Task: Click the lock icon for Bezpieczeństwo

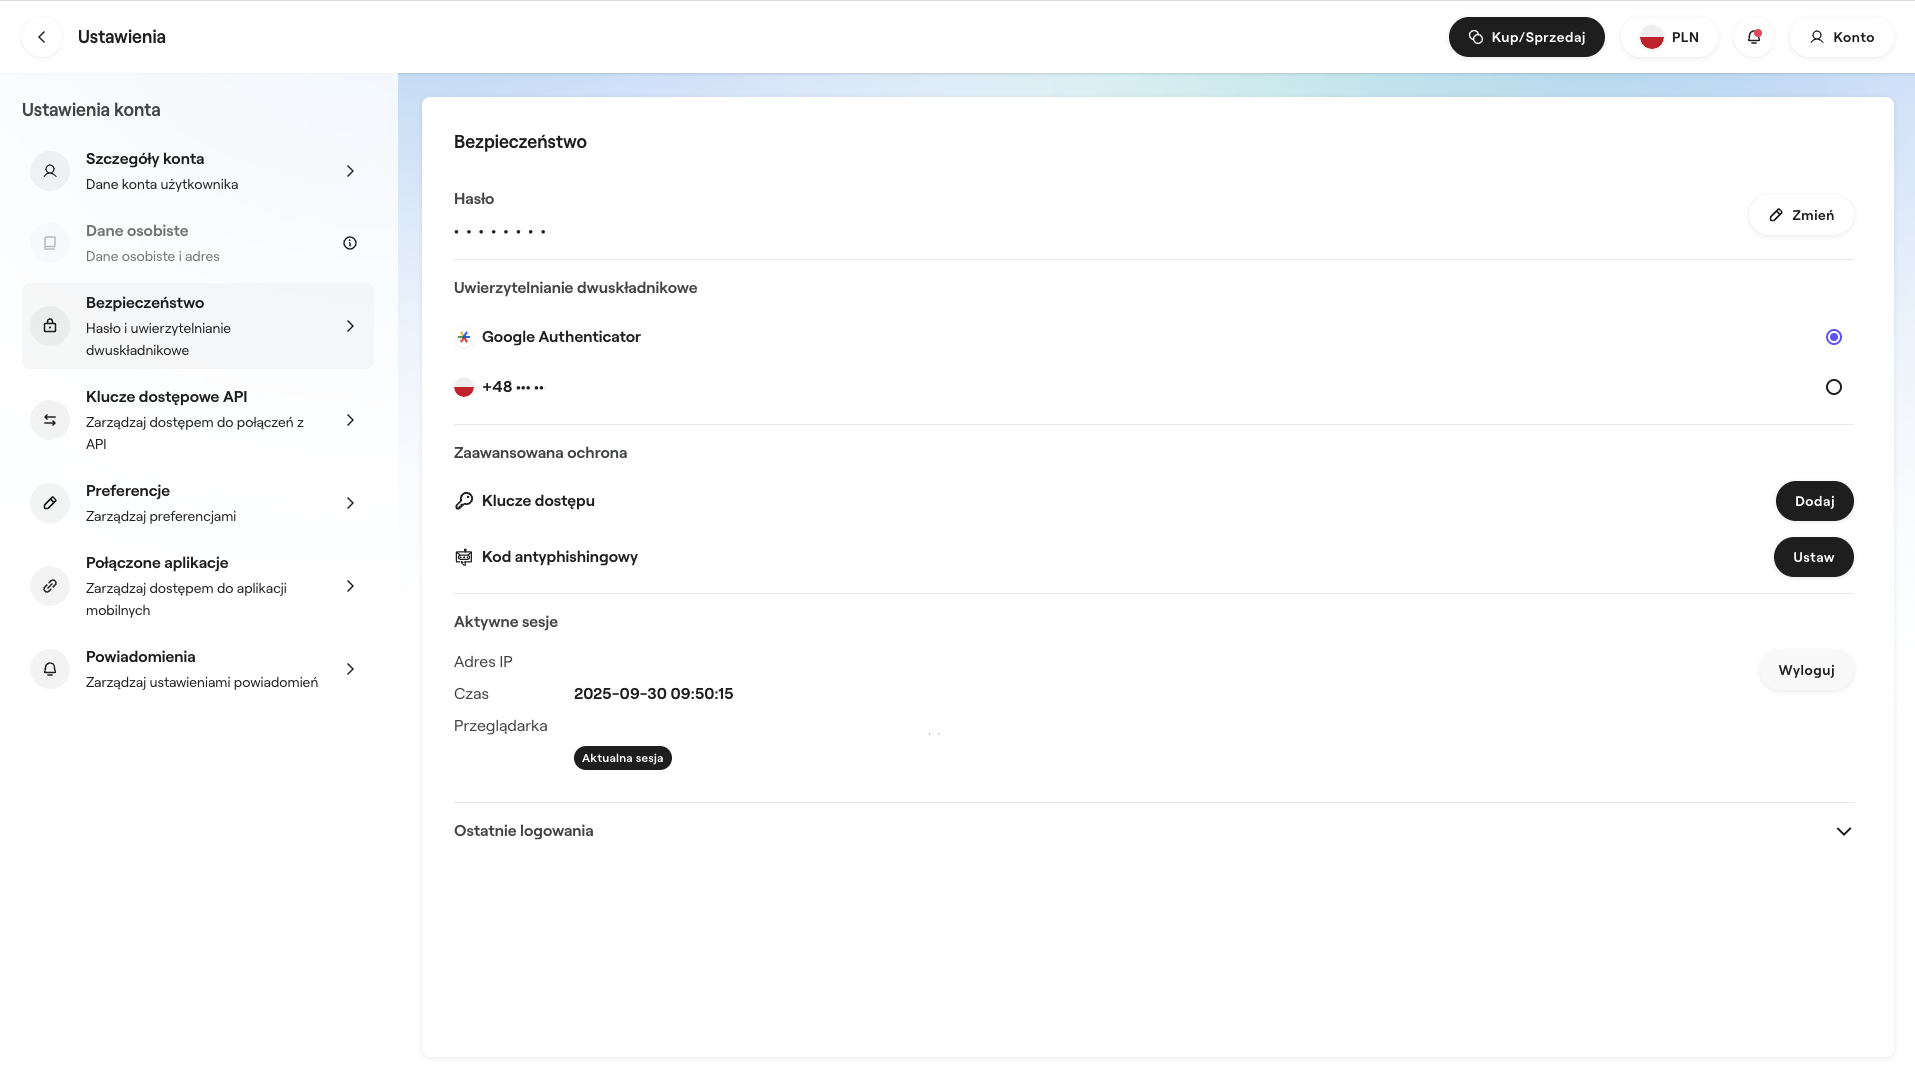Action: pyautogui.click(x=50, y=326)
